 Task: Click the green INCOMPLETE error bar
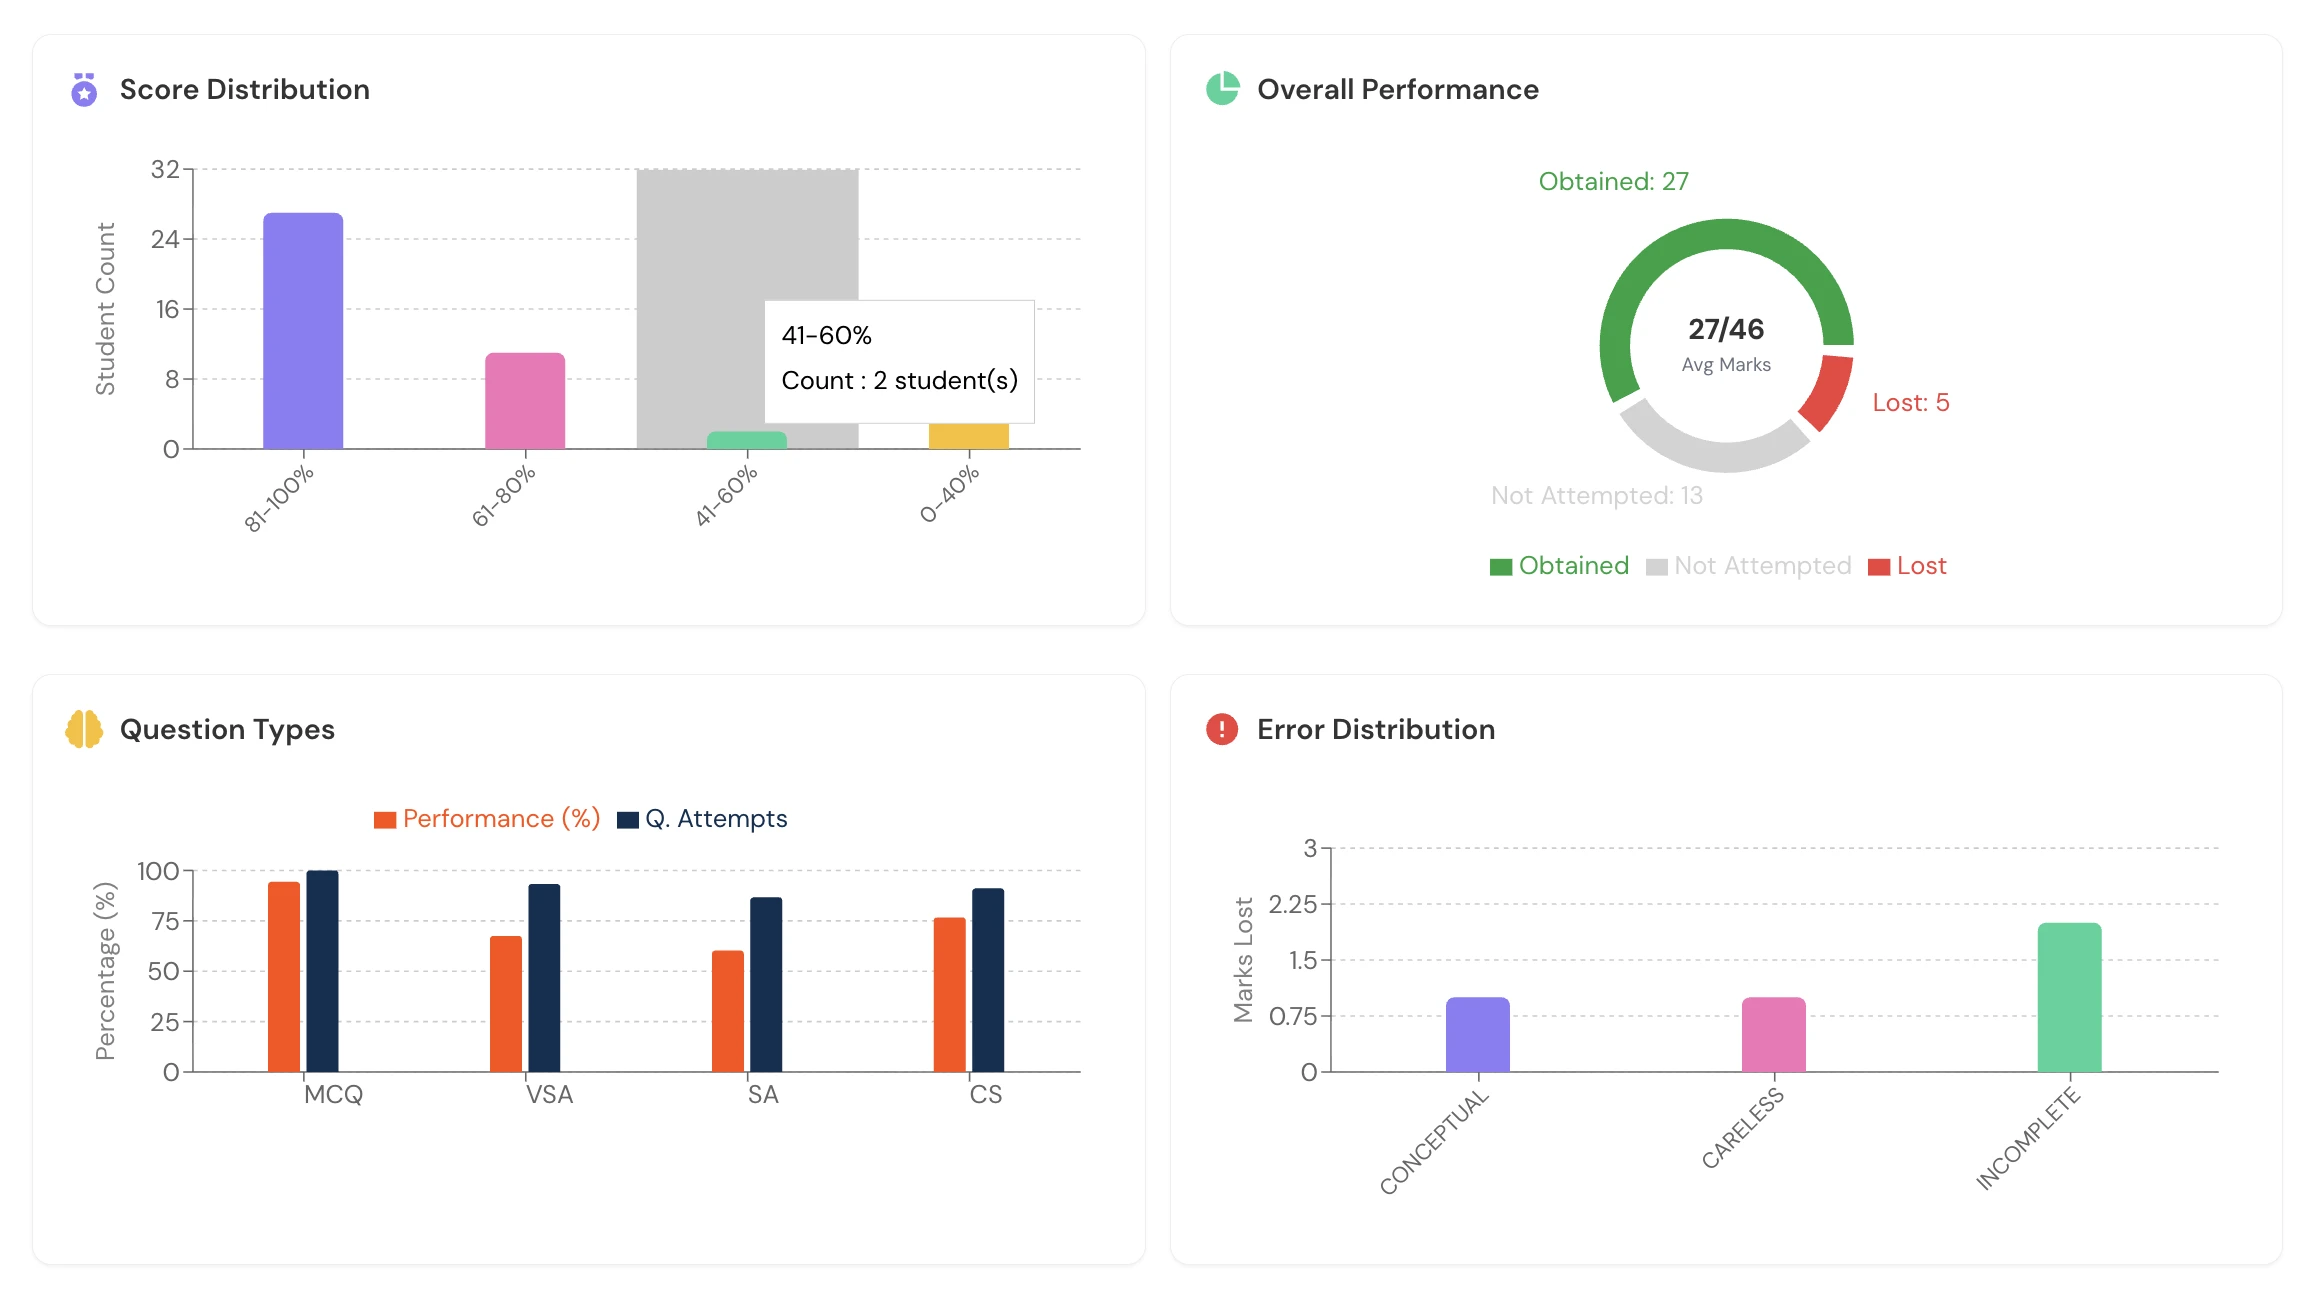coord(2069,997)
